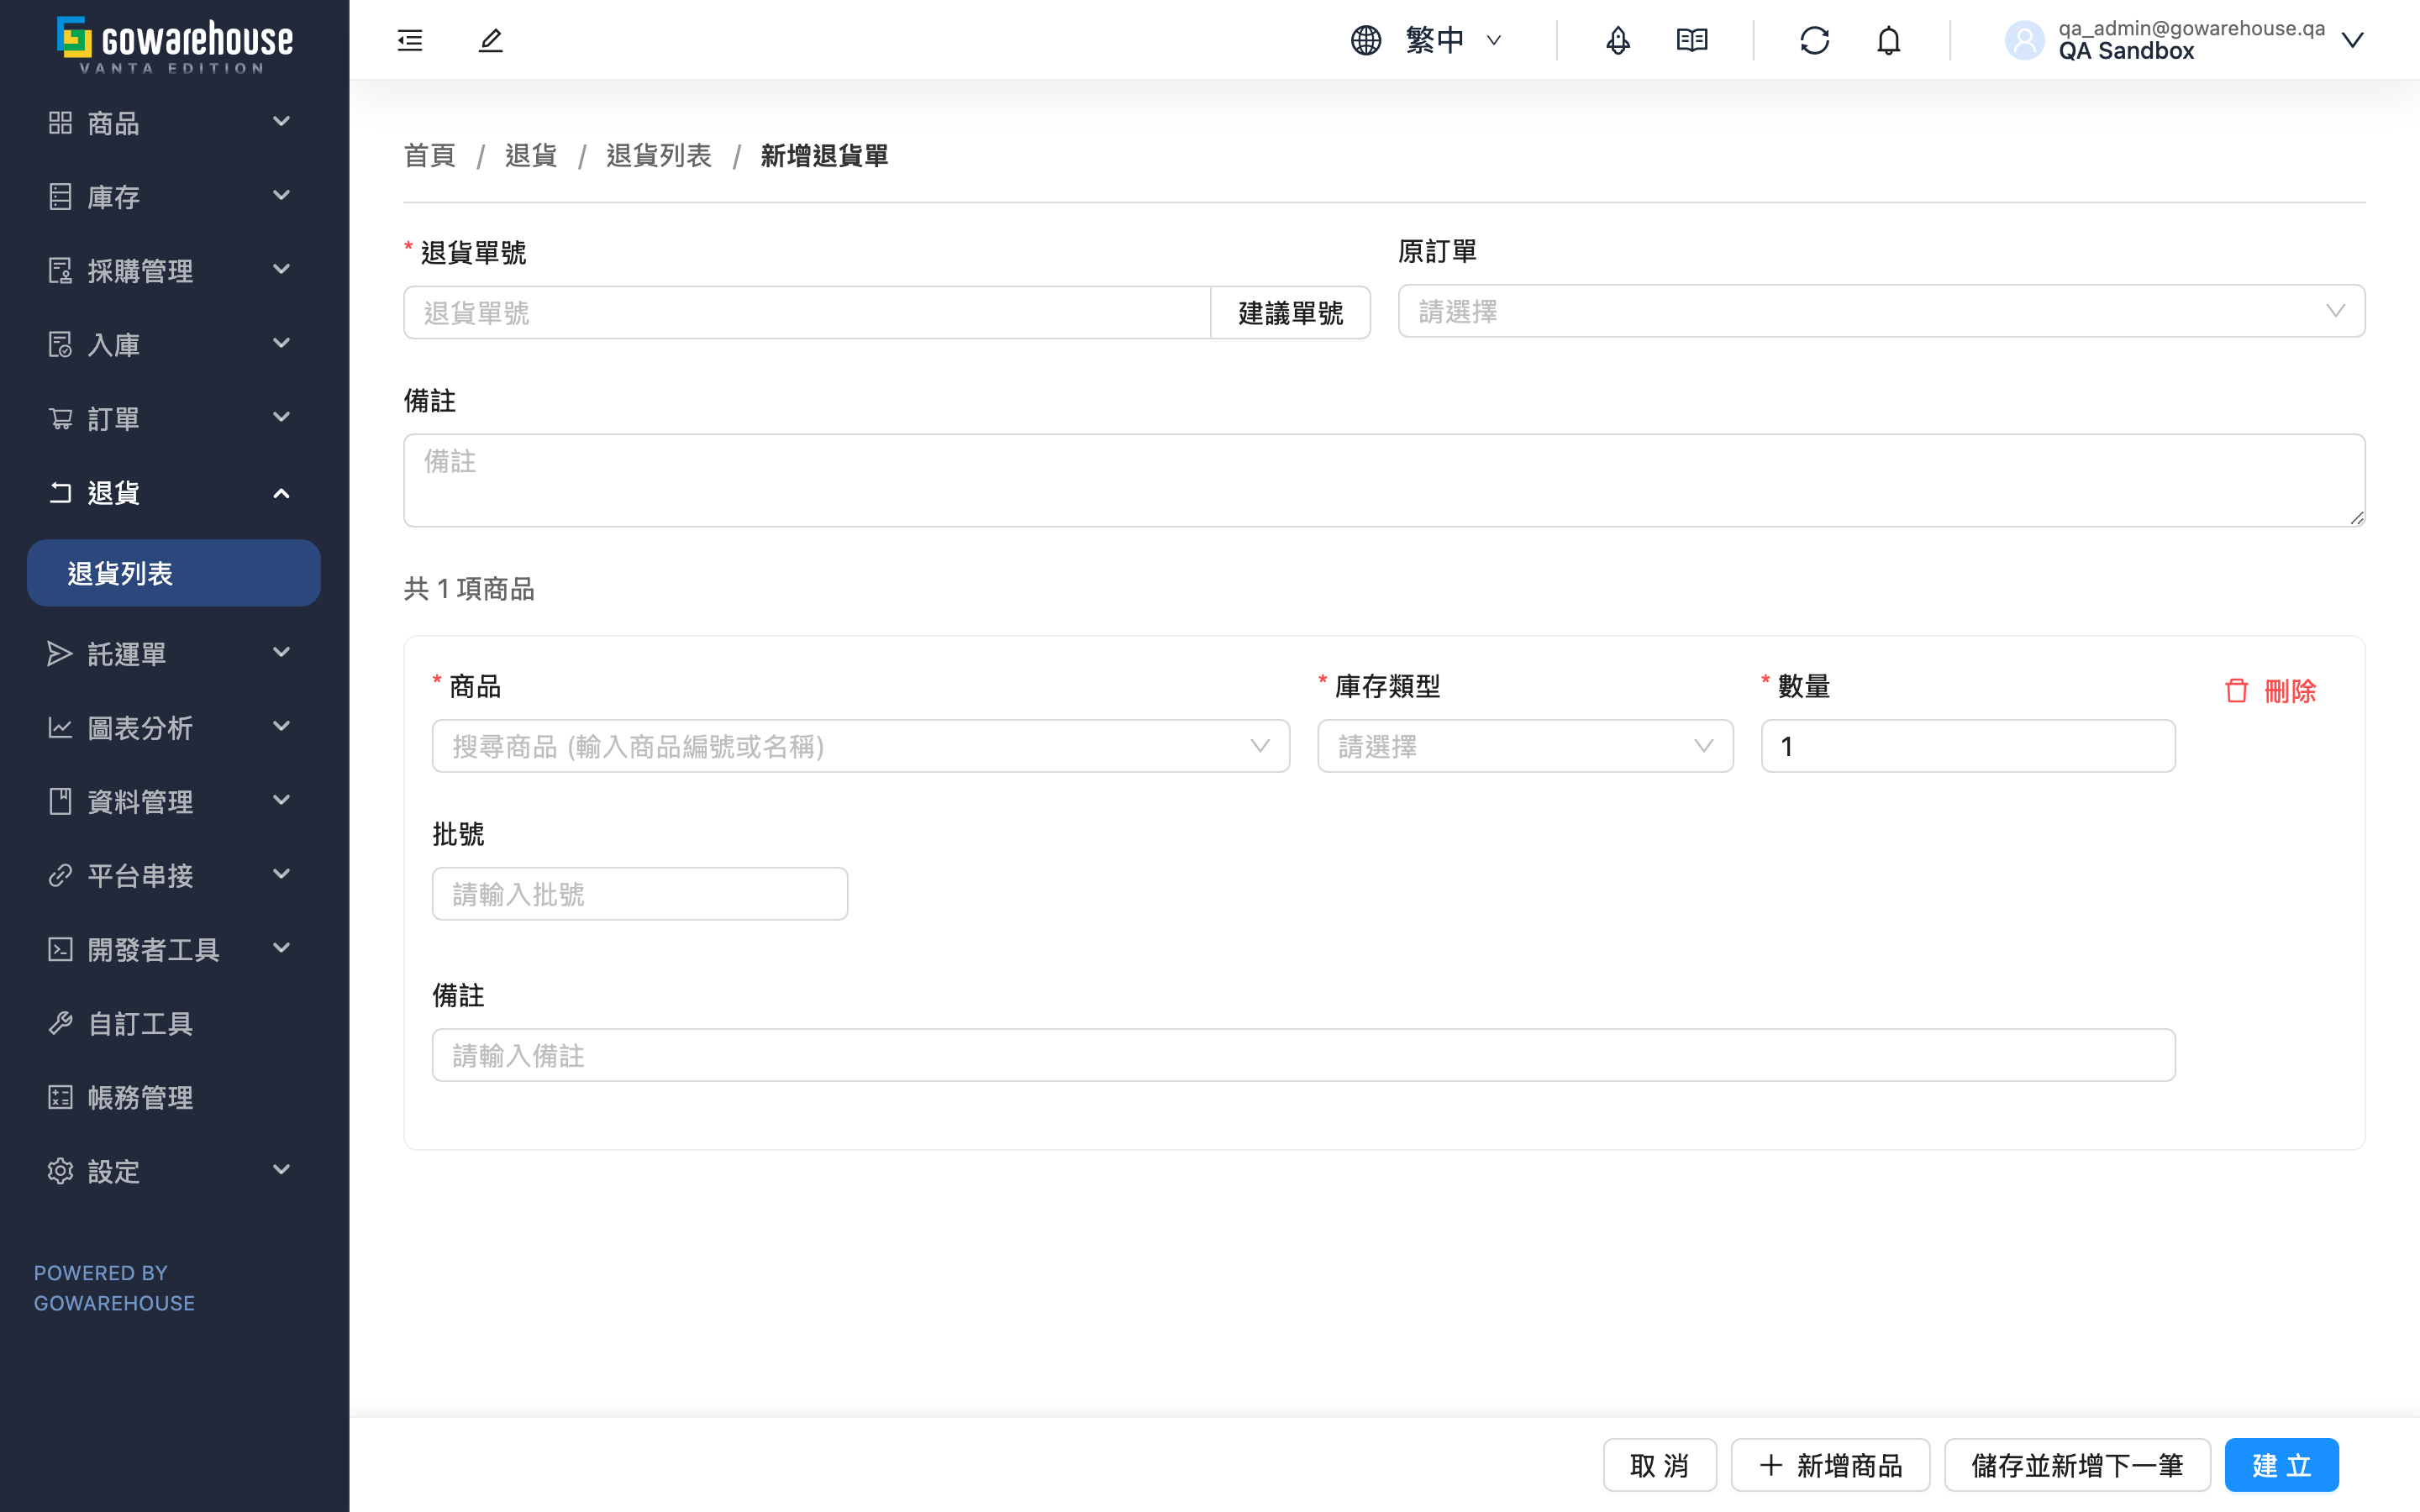Click the 開發者工具 terminal icon in sidebar
This screenshot has width=2420, height=1512.
(60, 949)
